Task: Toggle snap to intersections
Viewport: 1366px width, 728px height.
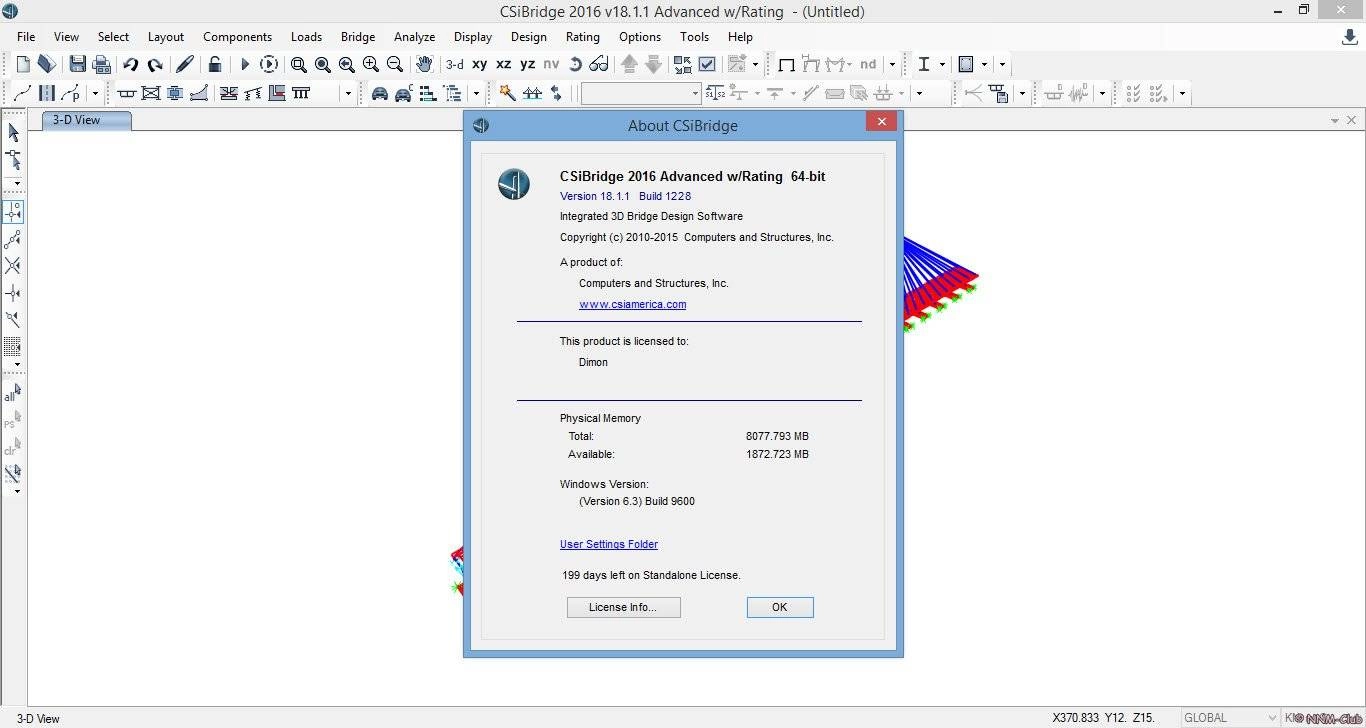Action: pos(13,266)
